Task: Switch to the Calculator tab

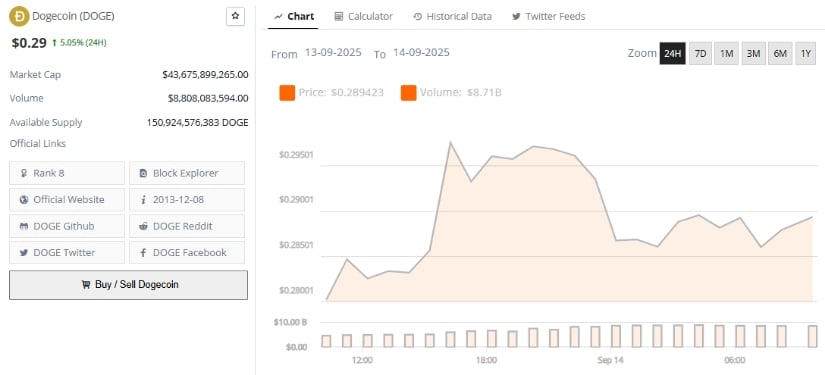Action: point(364,16)
